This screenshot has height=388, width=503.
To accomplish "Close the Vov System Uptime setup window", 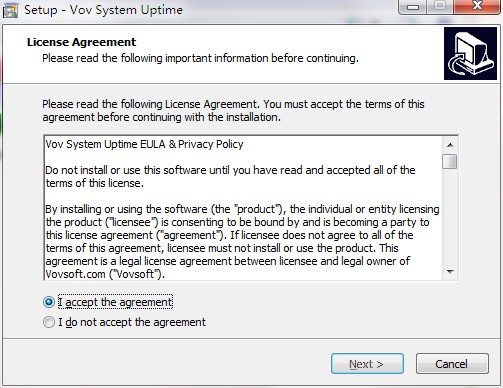I will (477, 7).
